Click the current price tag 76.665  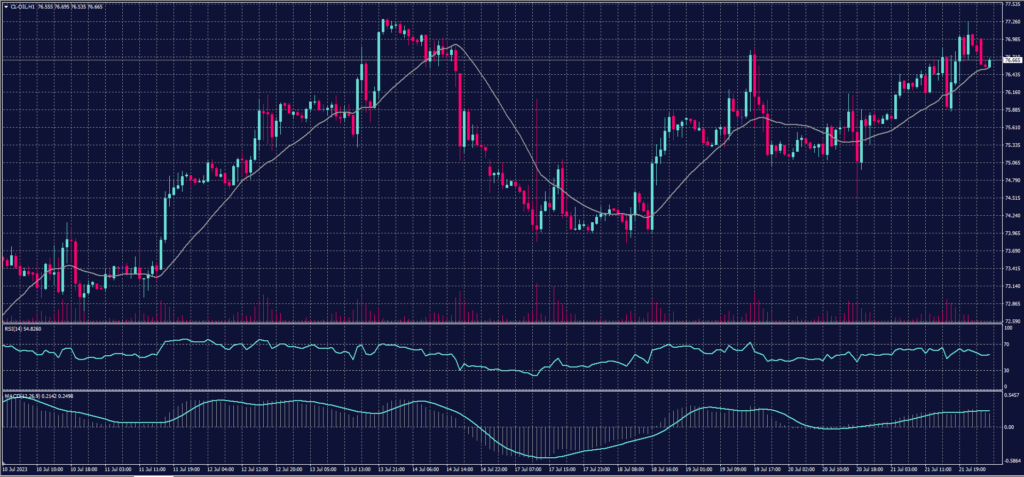[x=1011, y=60]
